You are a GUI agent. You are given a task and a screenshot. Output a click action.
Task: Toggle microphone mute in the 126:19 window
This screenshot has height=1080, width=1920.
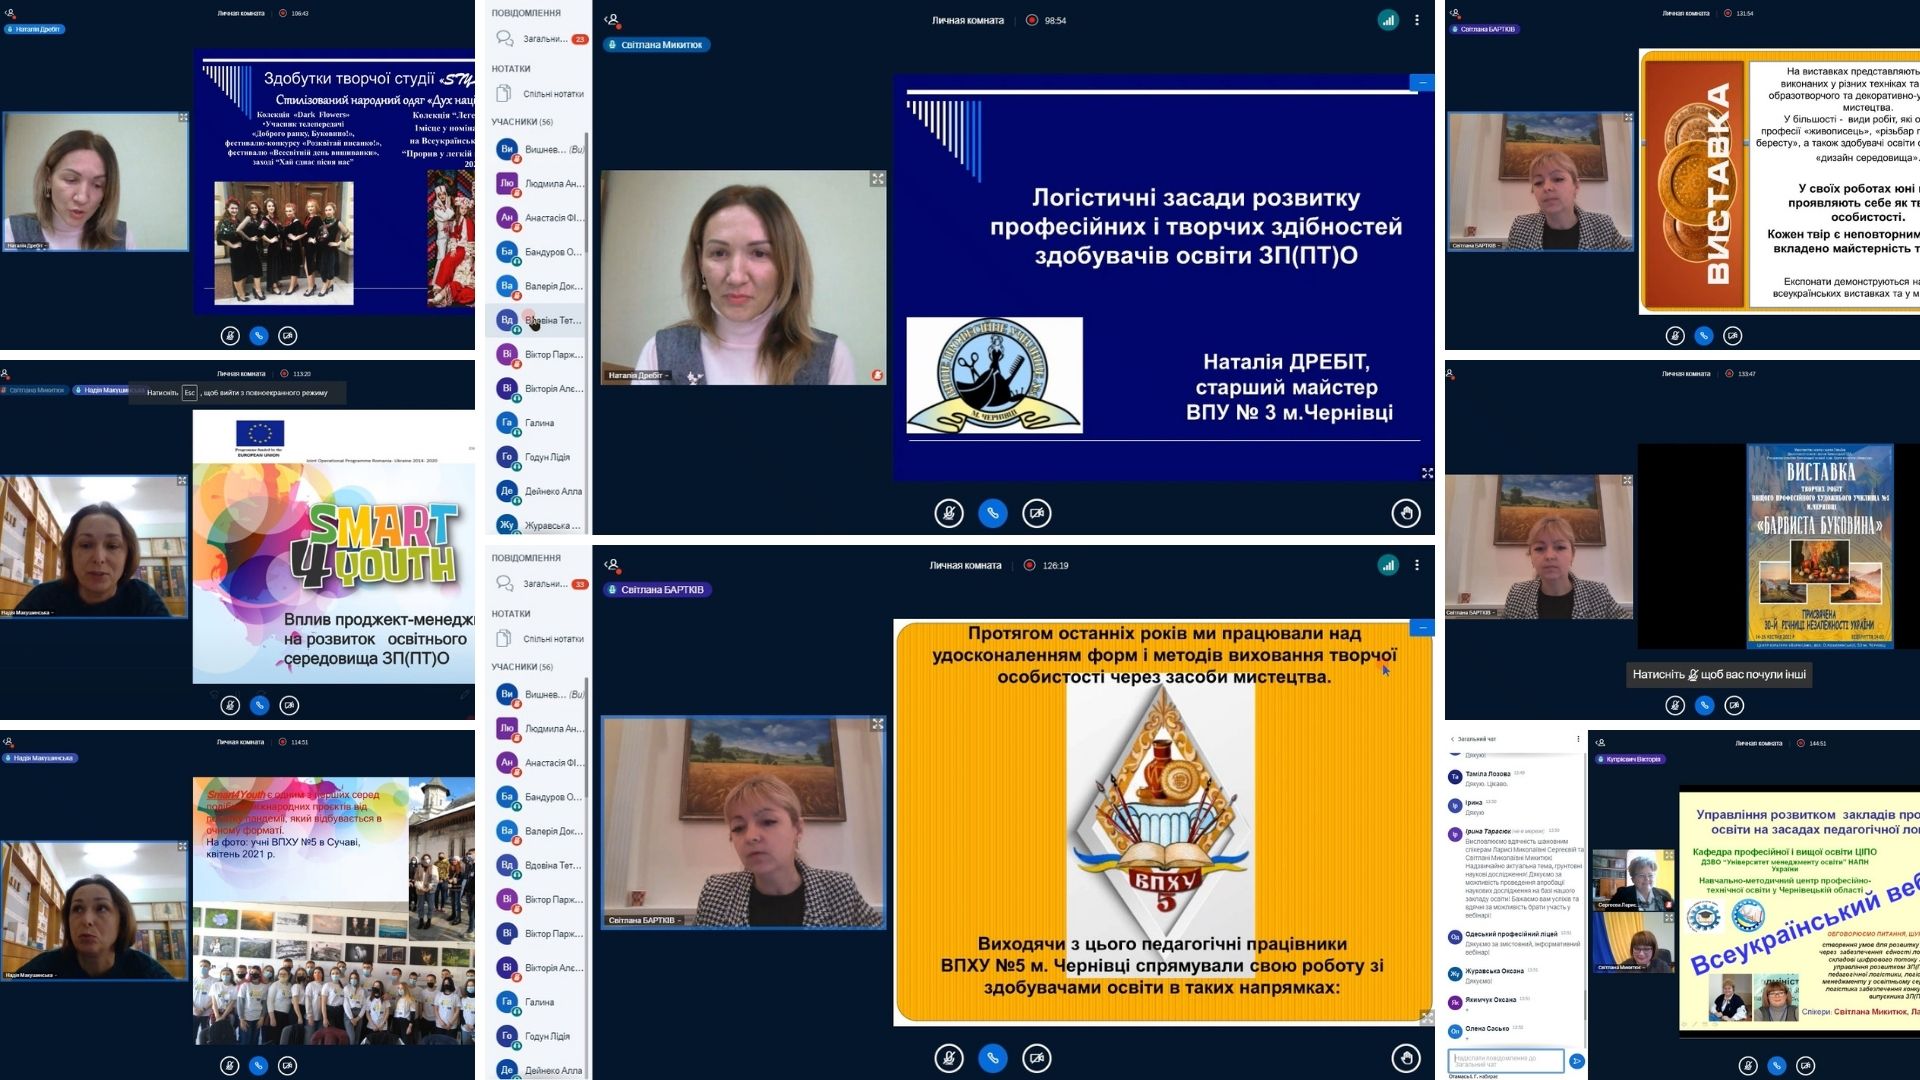(x=949, y=1058)
